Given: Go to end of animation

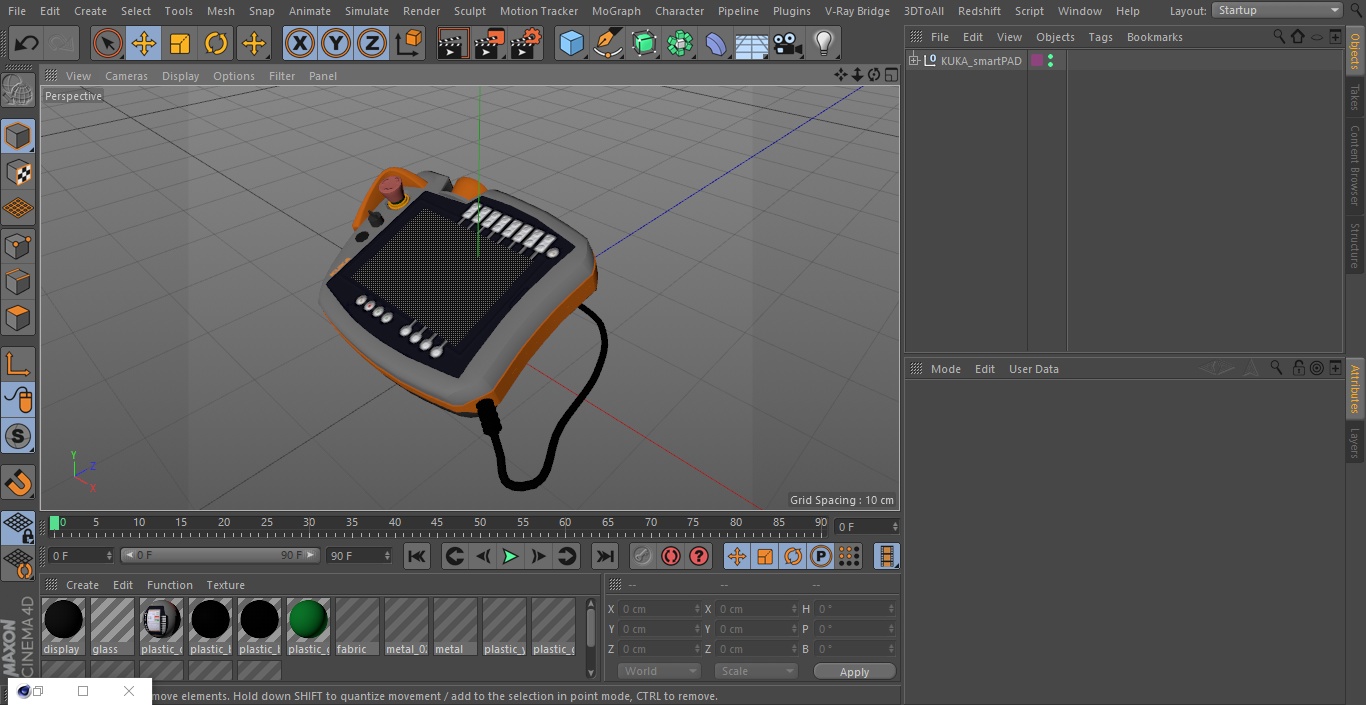Looking at the screenshot, I should [604, 556].
